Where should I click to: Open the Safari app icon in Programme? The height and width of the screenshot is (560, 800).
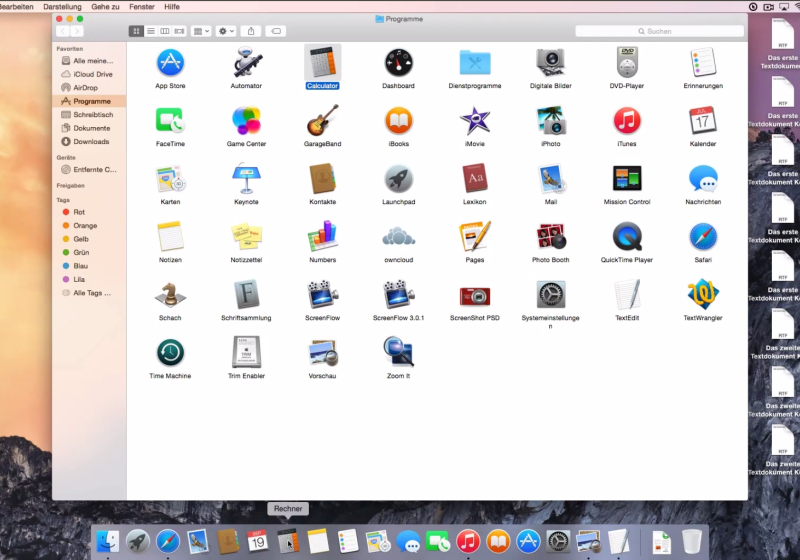point(703,237)
